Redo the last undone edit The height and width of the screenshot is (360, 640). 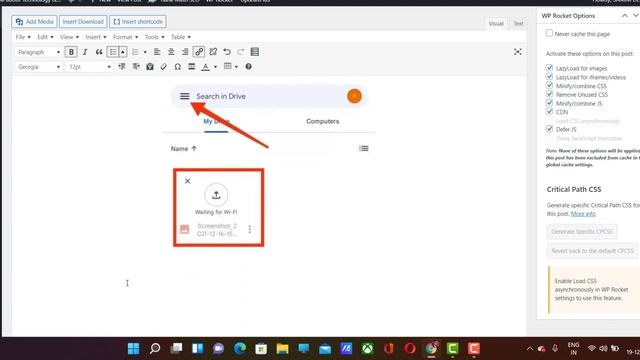241,52
